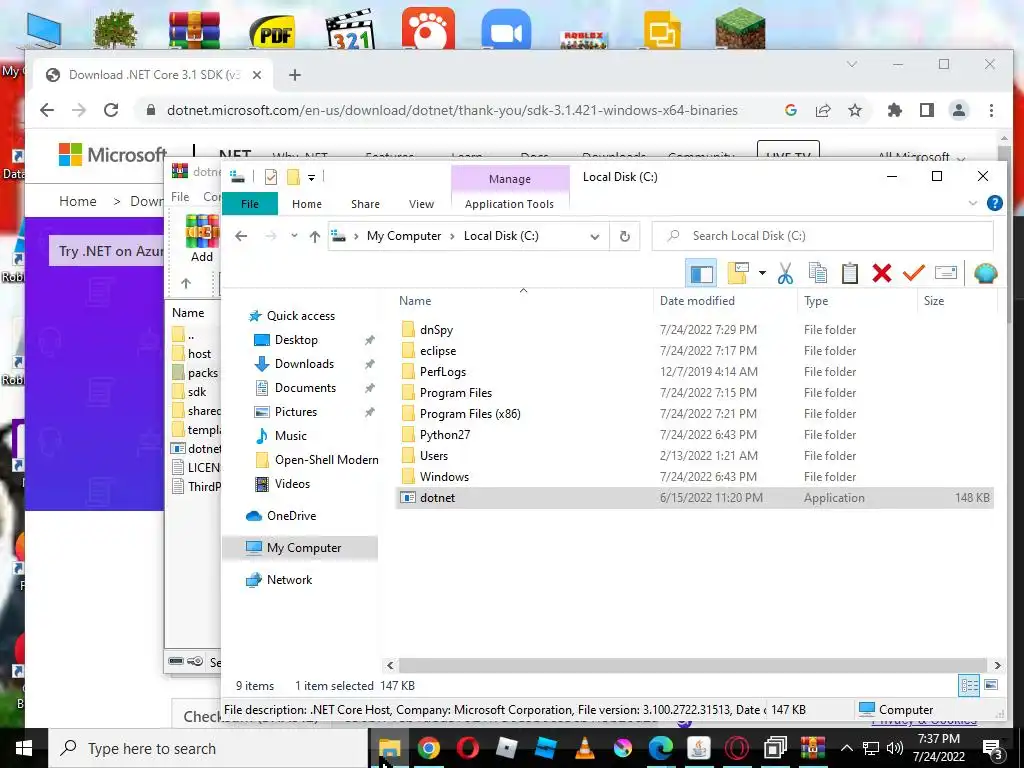The image size is (1024, 768).
Task: Open Customize Quick Access Toolbar dropdown
Action: coord(312,177)
